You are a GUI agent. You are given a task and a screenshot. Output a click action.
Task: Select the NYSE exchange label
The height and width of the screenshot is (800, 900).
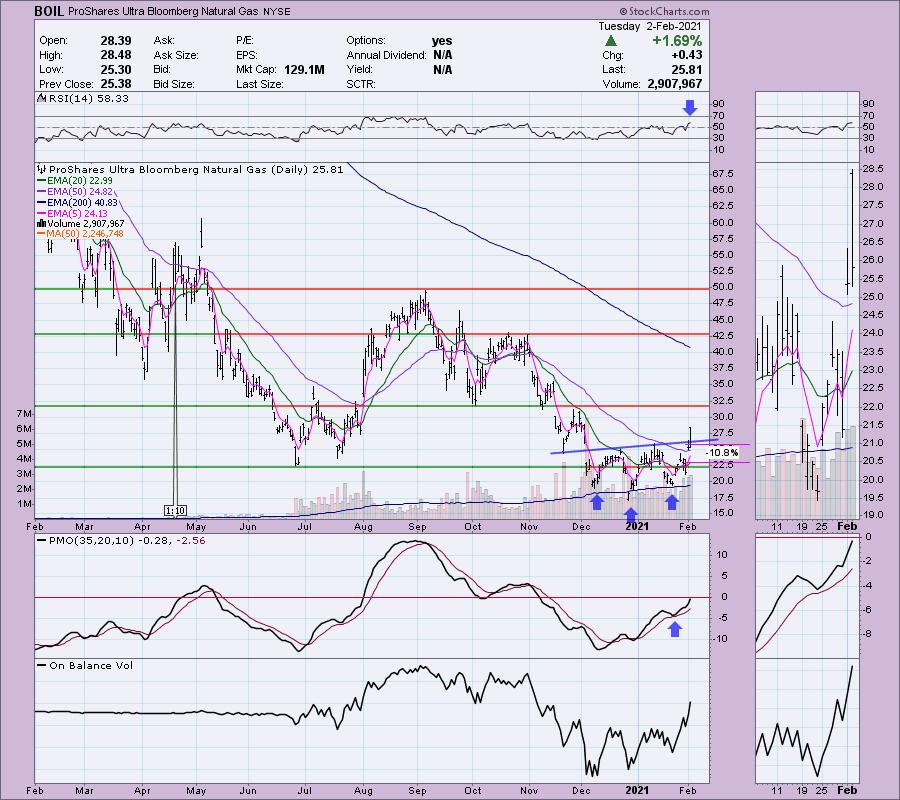click(277, 11)
